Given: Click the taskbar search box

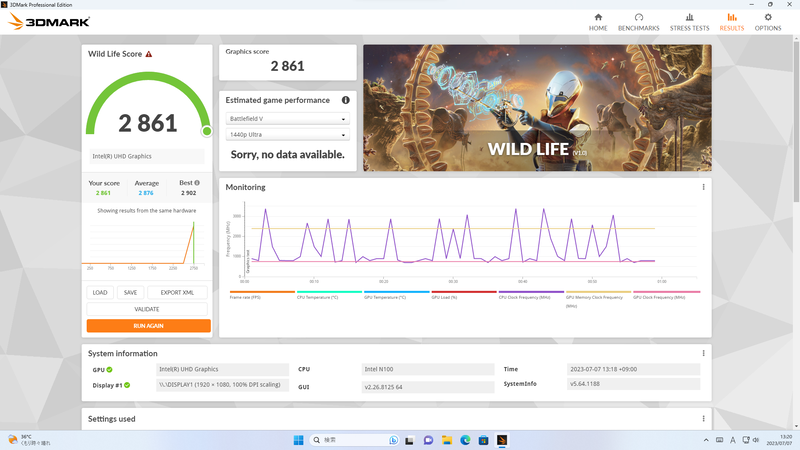Looking at the screenshot, I should pyautogui.click(x=354, y=440).
